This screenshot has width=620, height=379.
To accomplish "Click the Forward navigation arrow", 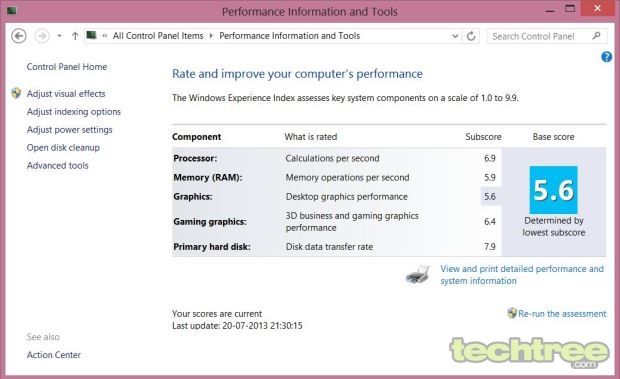I will click(42, 36).
